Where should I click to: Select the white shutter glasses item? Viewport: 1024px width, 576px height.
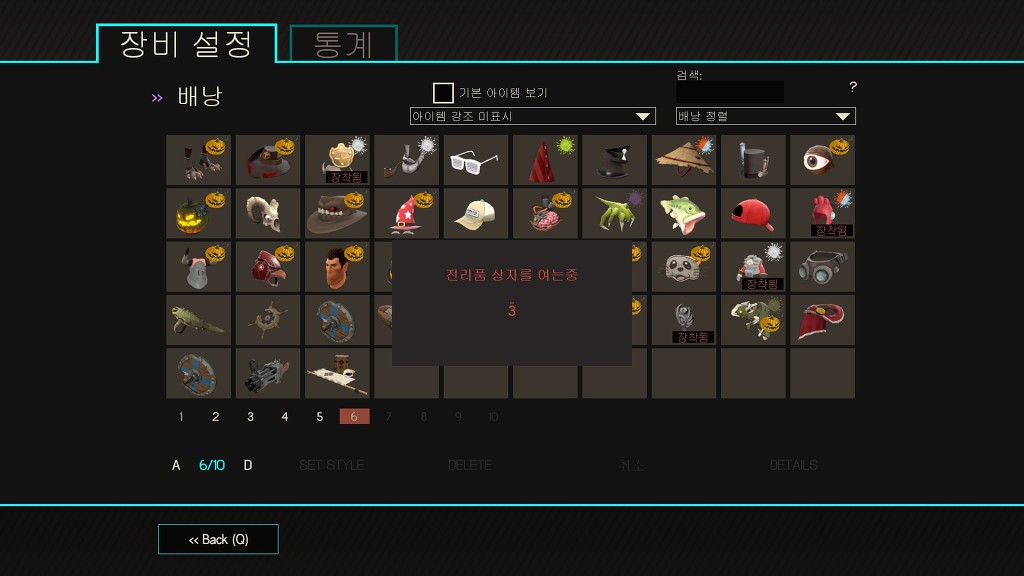(x=475, y=160)
